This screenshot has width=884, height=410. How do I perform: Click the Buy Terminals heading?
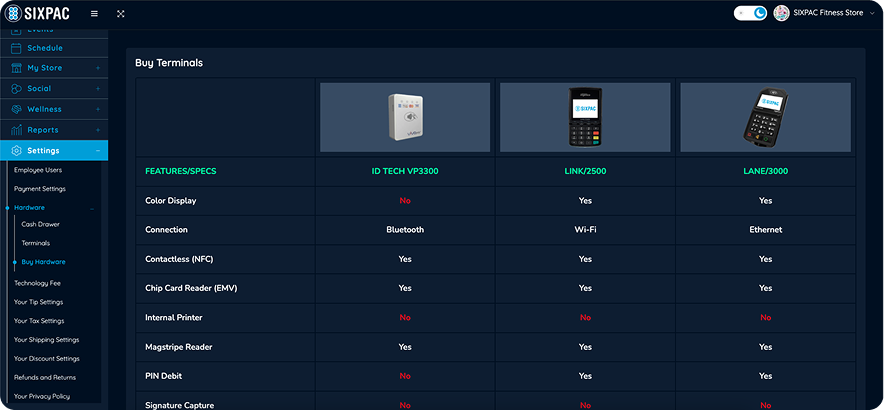pyautogui.click(x=169, y=63)
